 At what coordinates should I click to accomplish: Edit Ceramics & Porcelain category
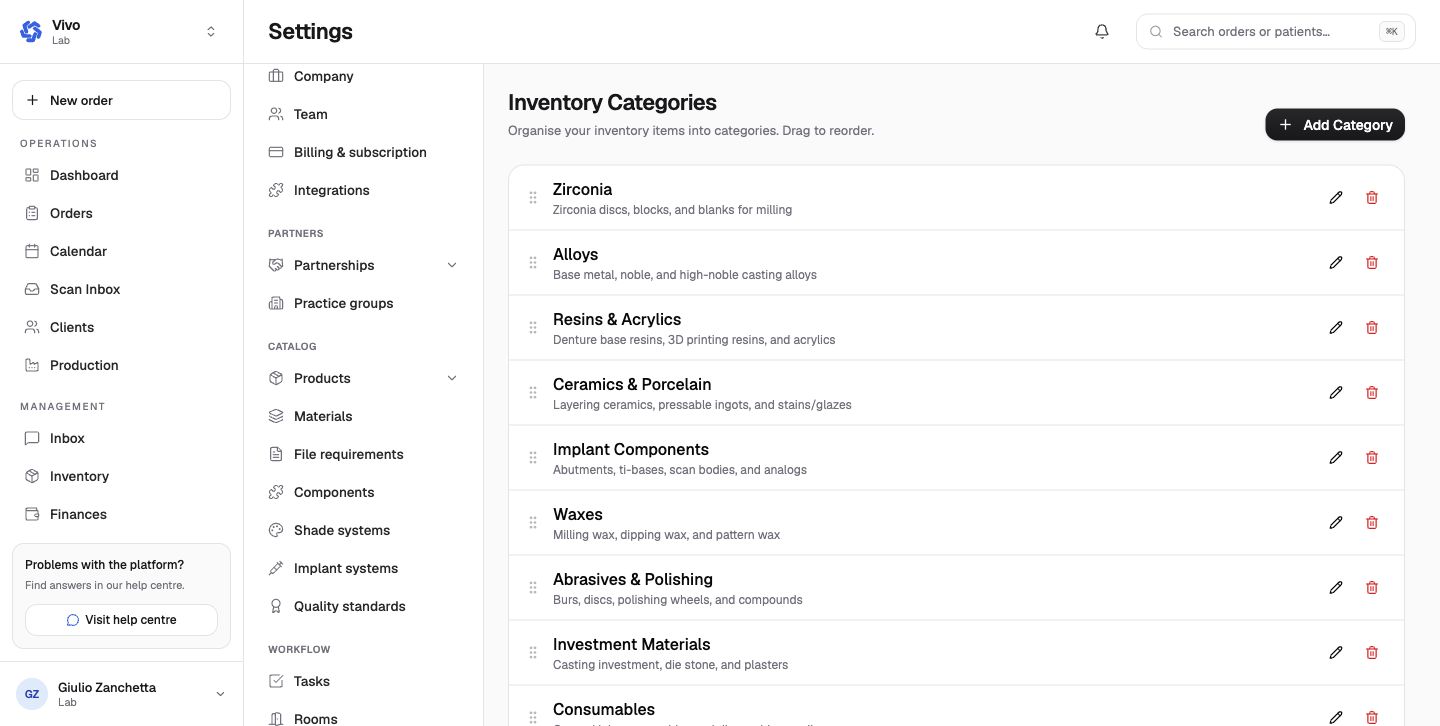coord(1336,393)
